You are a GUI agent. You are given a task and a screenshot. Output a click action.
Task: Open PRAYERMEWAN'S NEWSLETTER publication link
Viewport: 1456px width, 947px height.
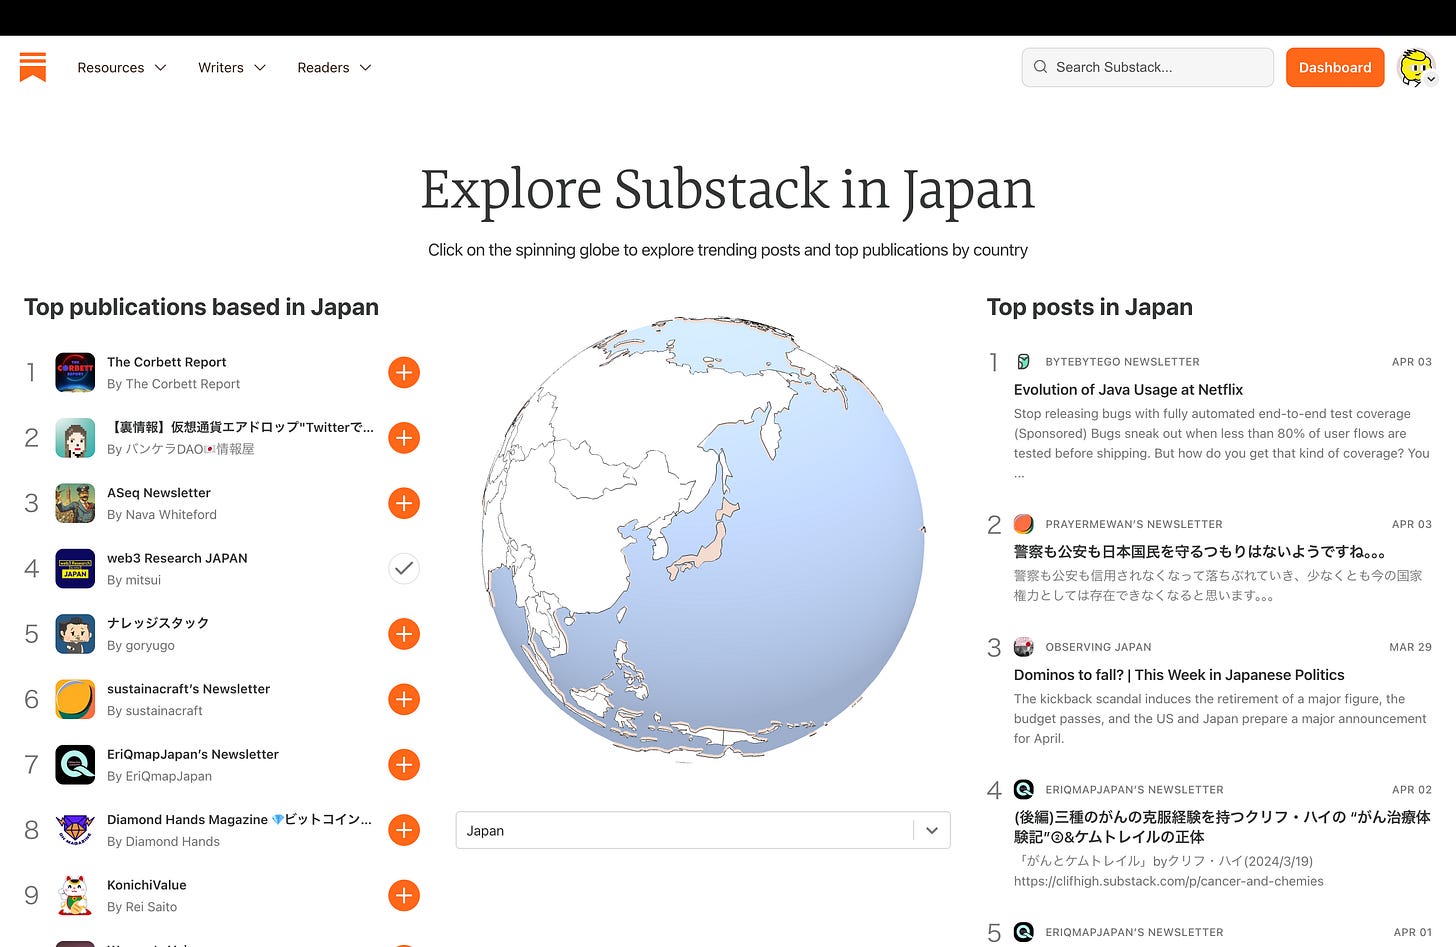[1134, 524]
